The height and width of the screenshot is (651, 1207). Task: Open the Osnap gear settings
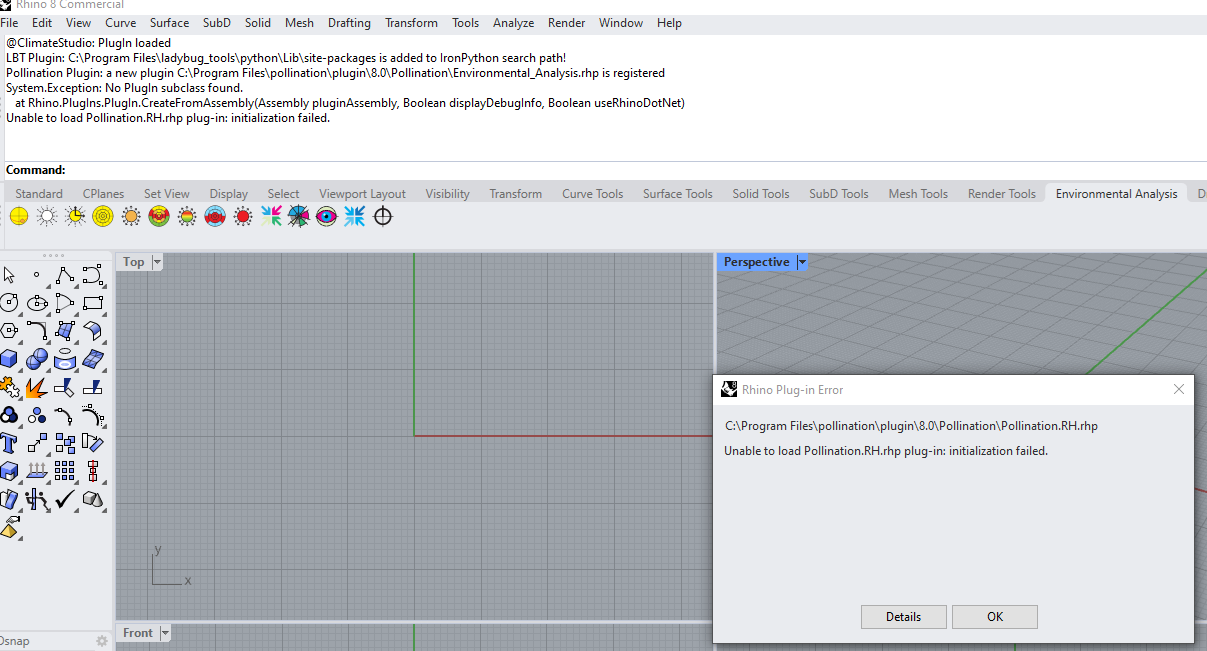click(x=101, y=641)
